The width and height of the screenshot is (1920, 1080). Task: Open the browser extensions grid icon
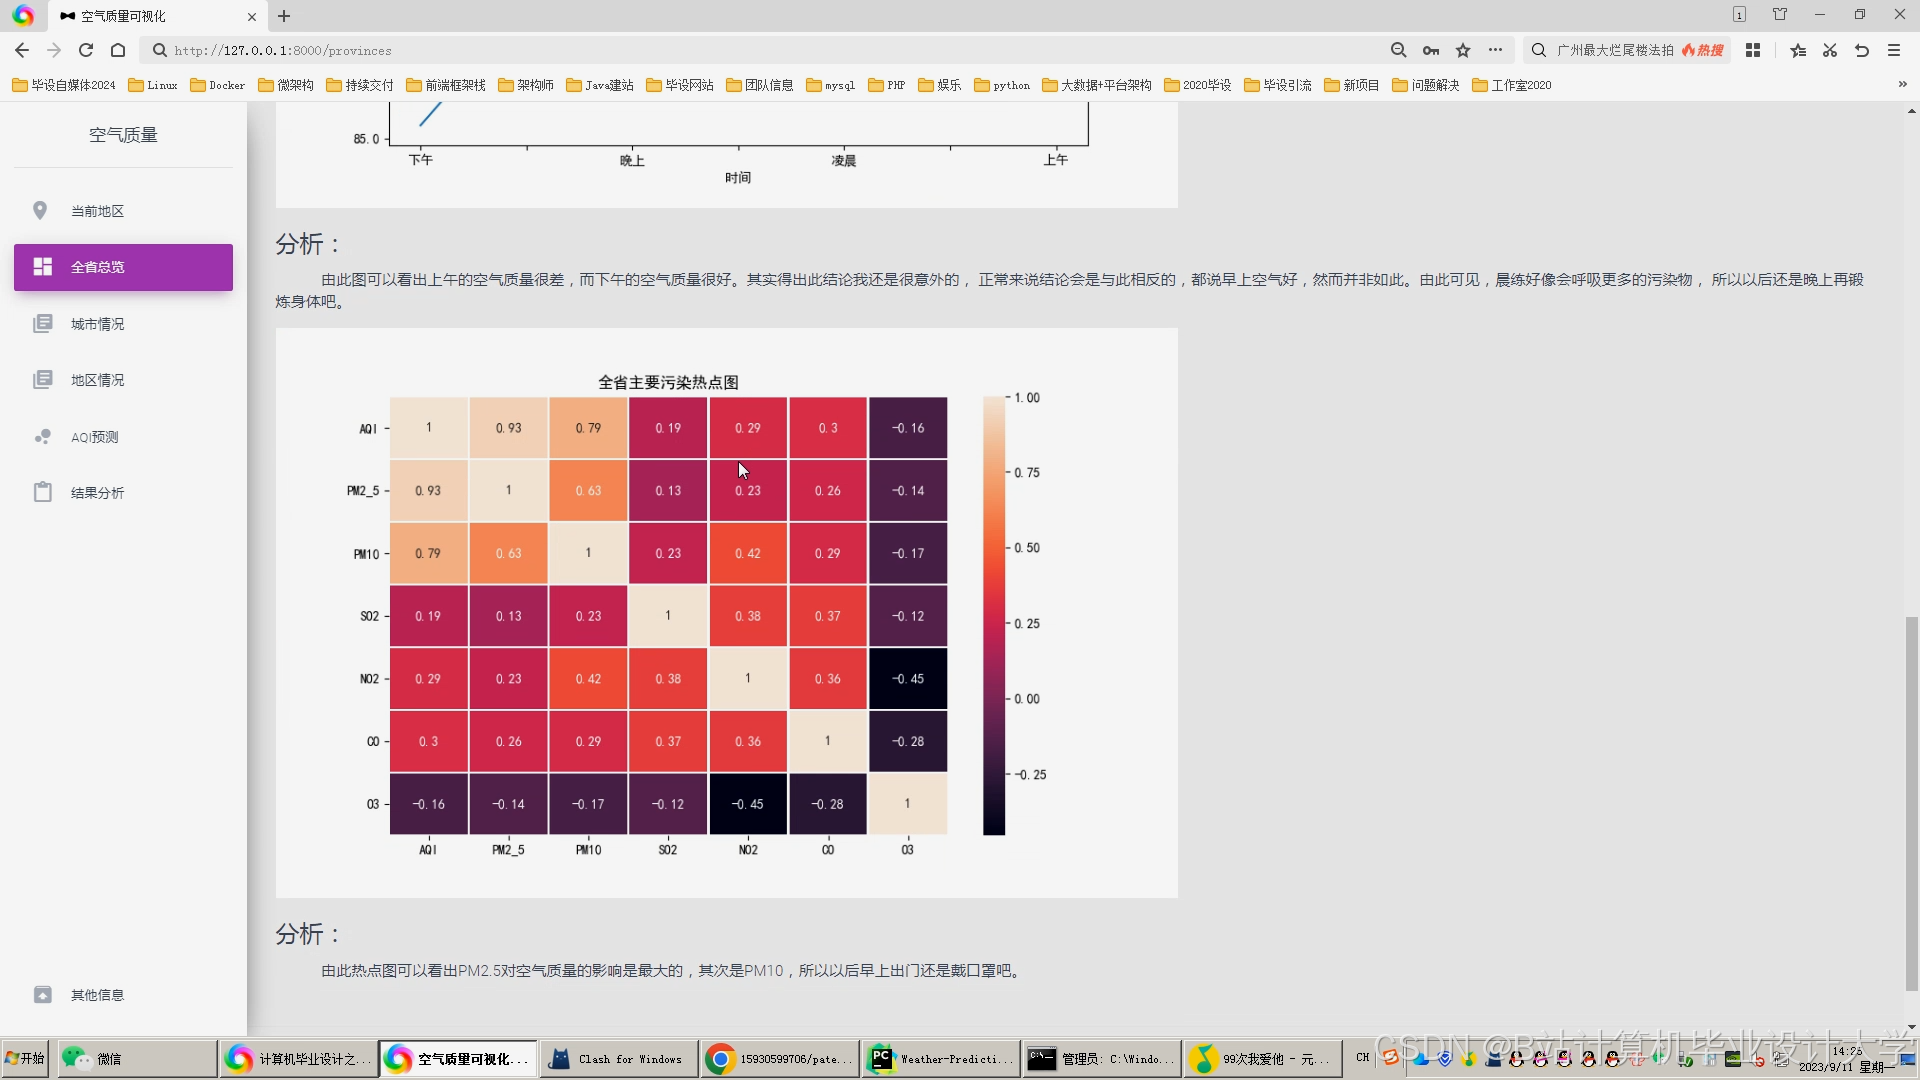[1752, 50]
